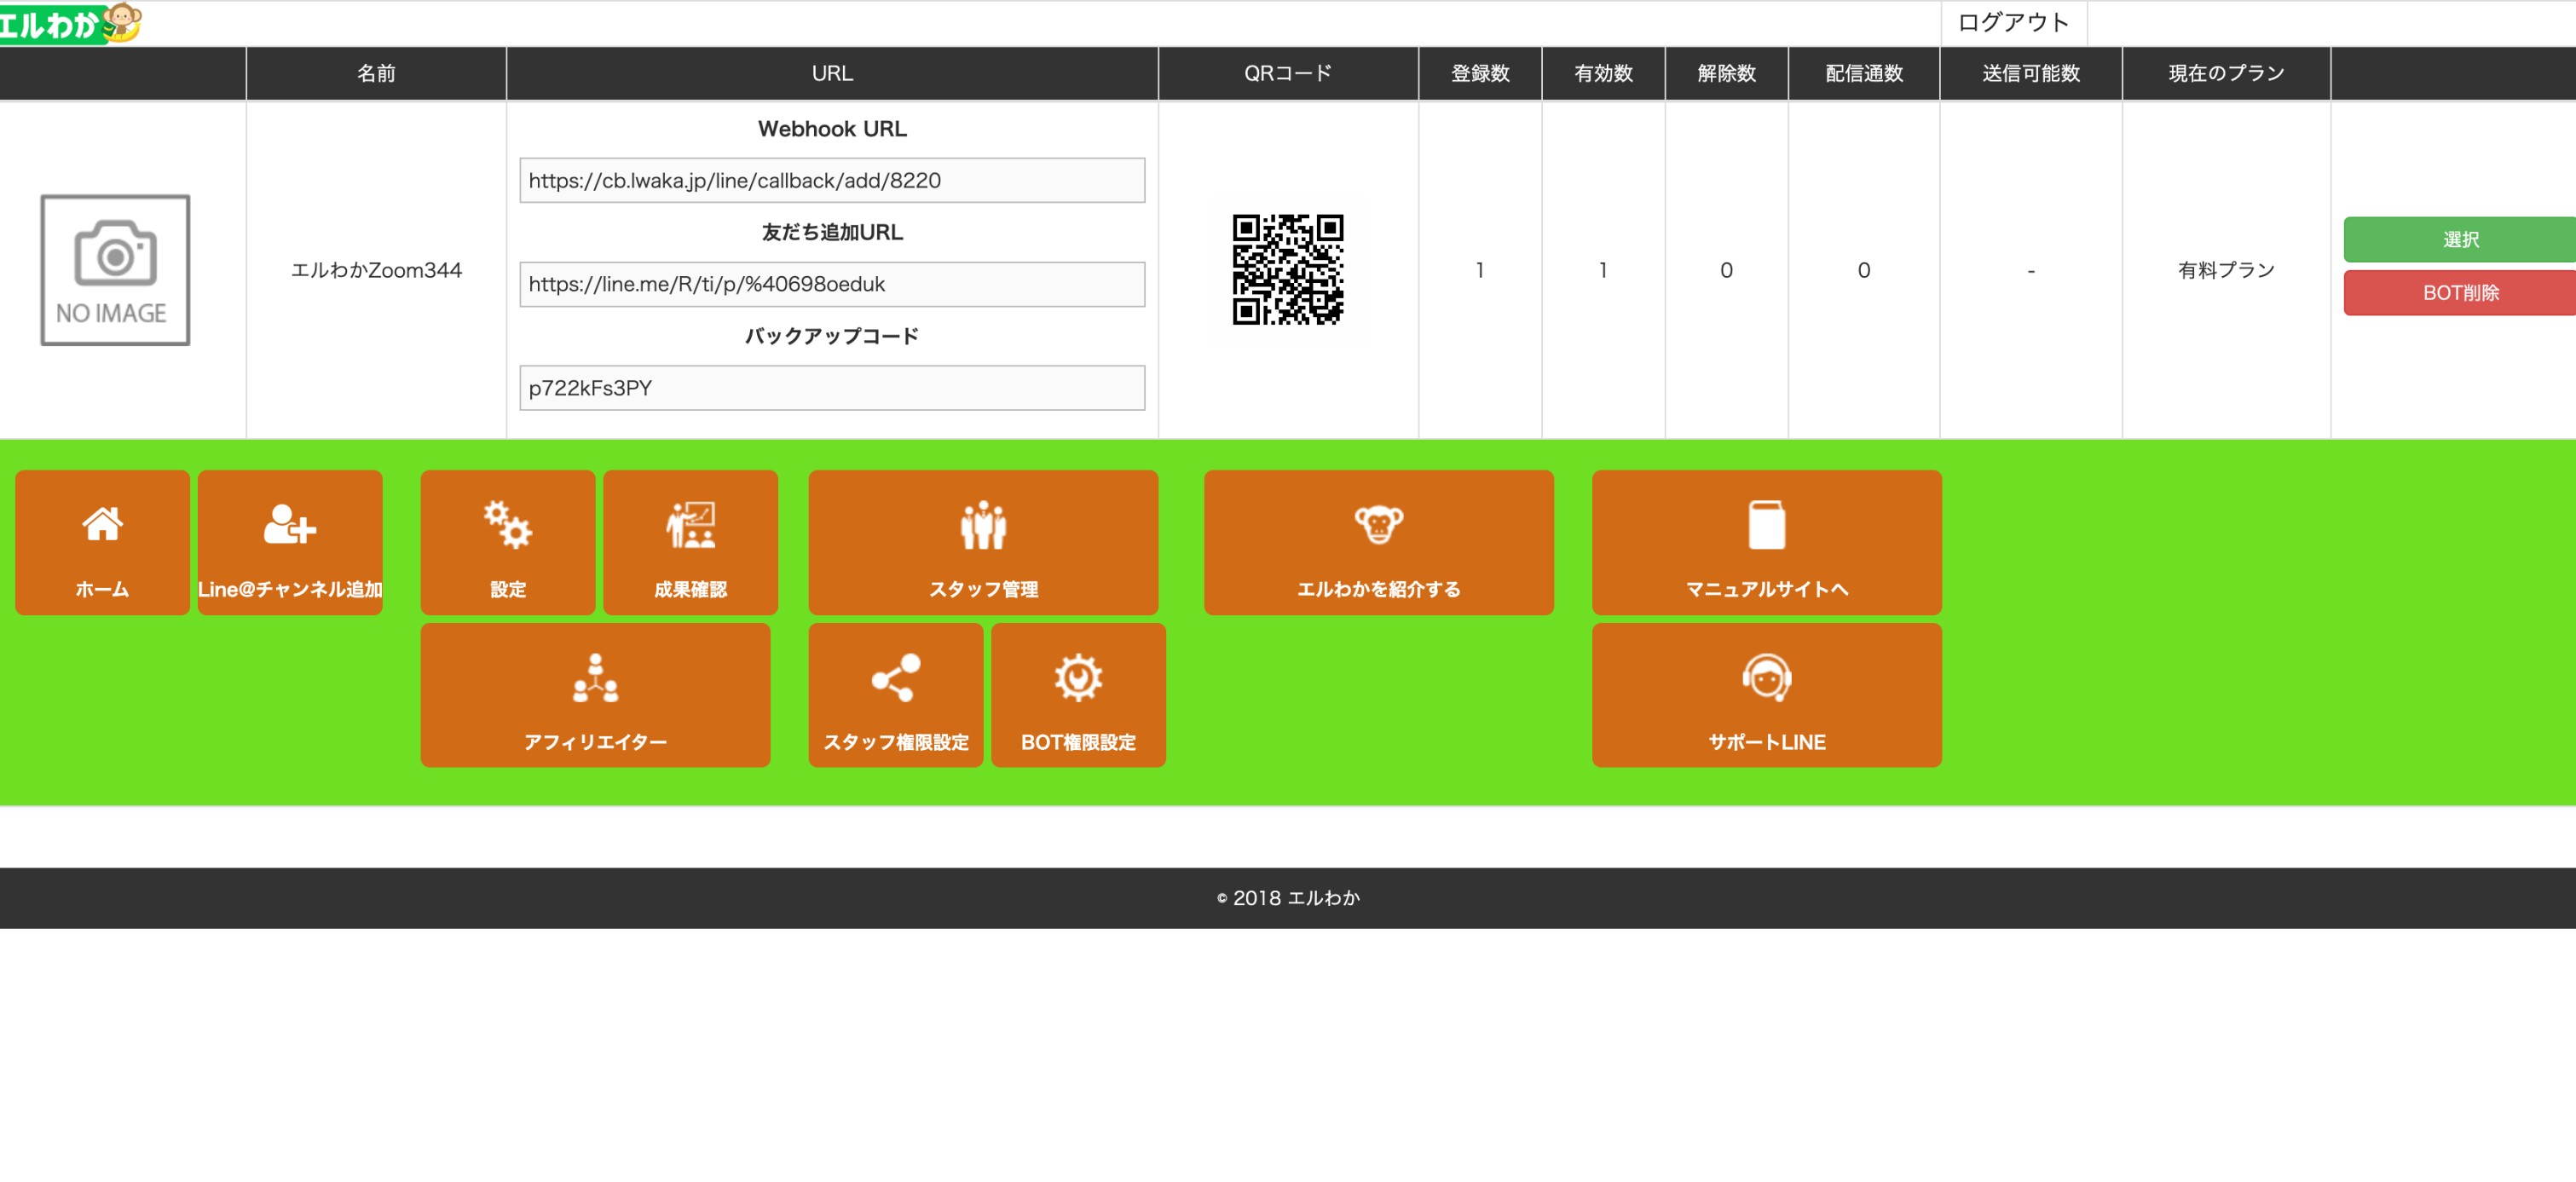Click the 有料プラン plan cell
The width and height of the screenshot is (2576, 1182).
coord(2226,270)
